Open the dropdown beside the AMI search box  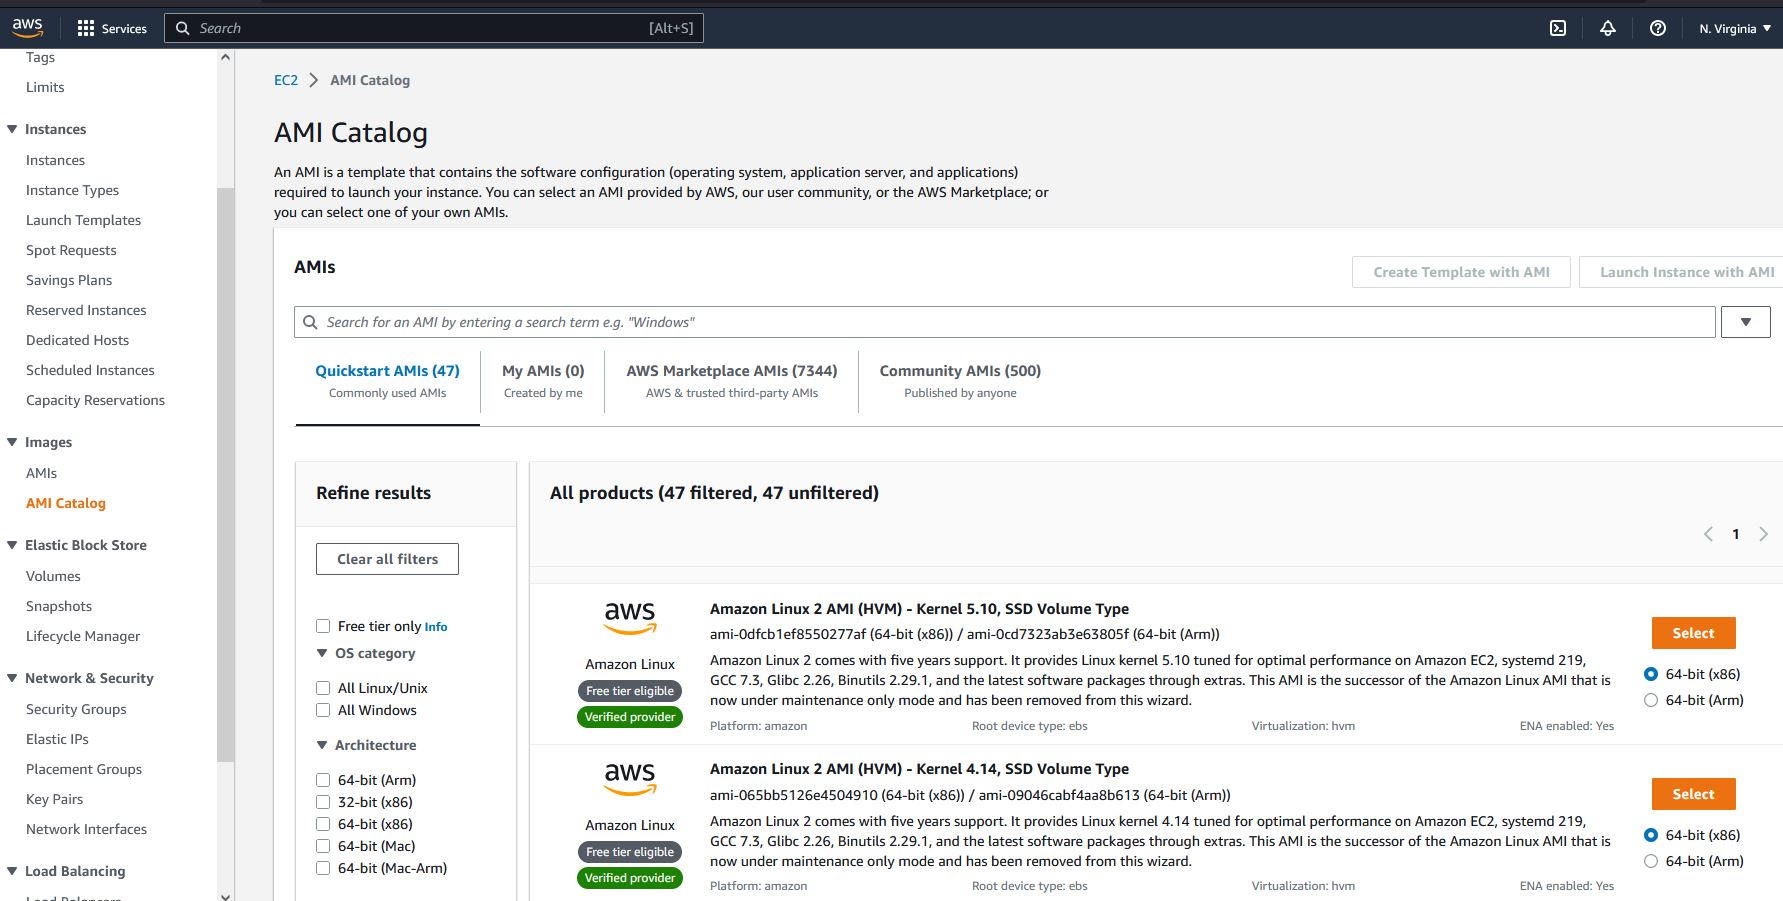(1746, 322)
